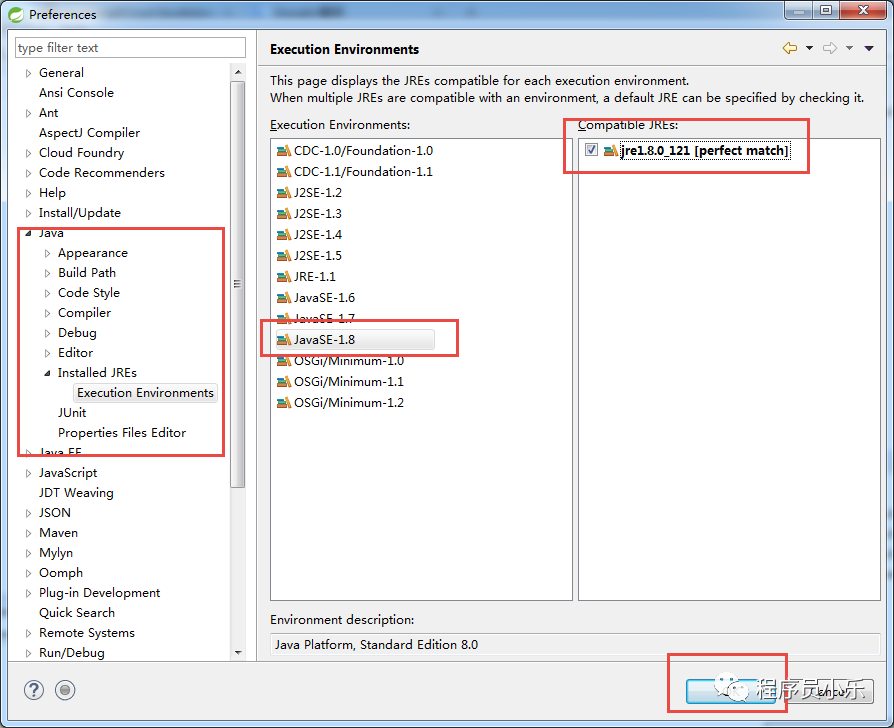Click the tree scrollbar up arrow
Image resolution: width=894 pixels, height=728 pixels.
(x=238, y=72)
